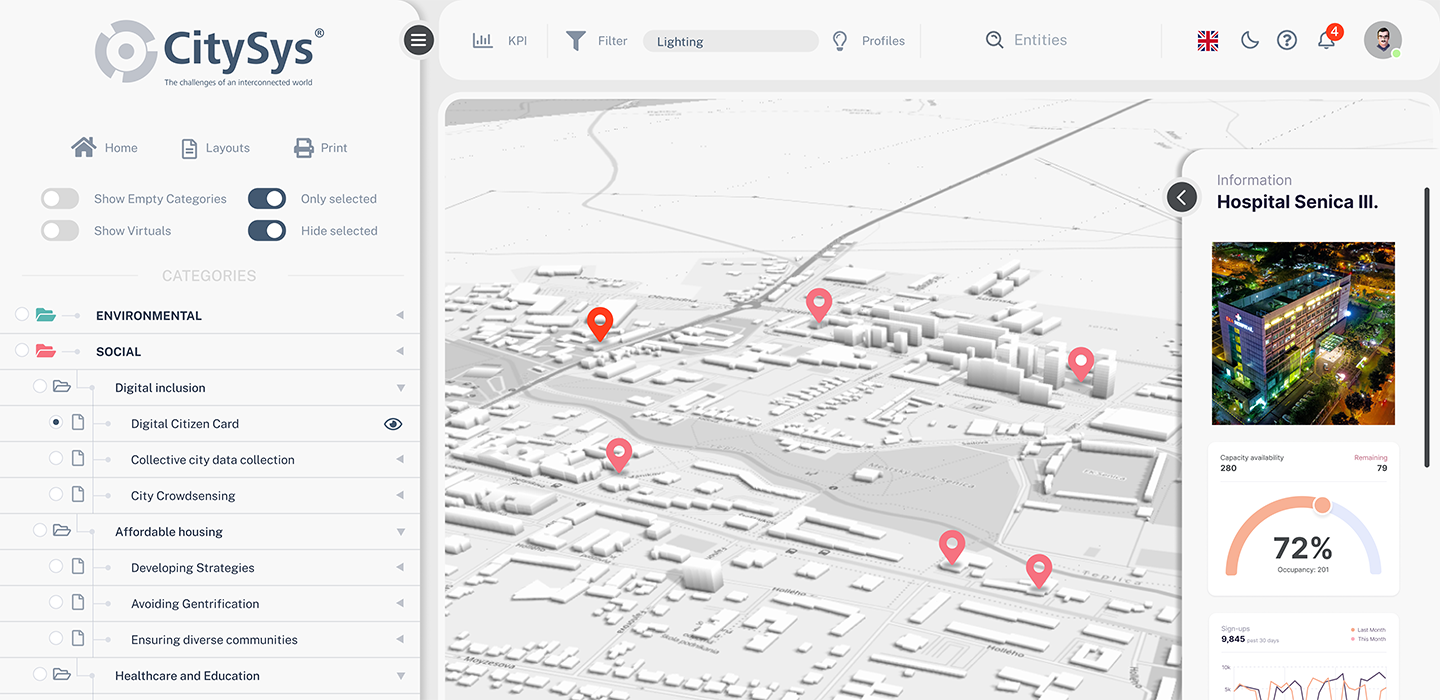Collapse the Digital inclusion arrow

pos(401,388)
